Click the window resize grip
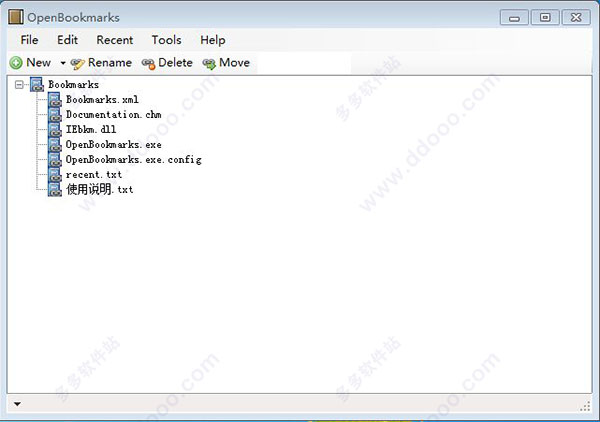This screenshot has height=422, width=600. 585,406
